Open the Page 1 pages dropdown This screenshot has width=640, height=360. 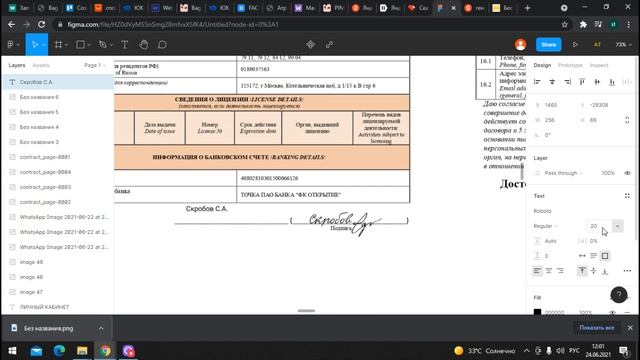click(95, 65)
